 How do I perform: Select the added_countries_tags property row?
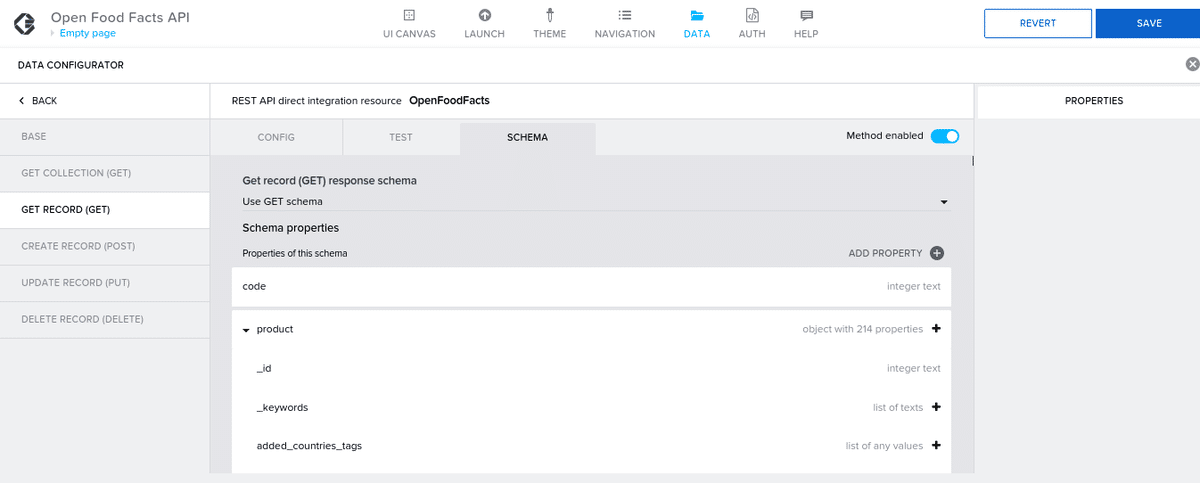click(591, 445)
